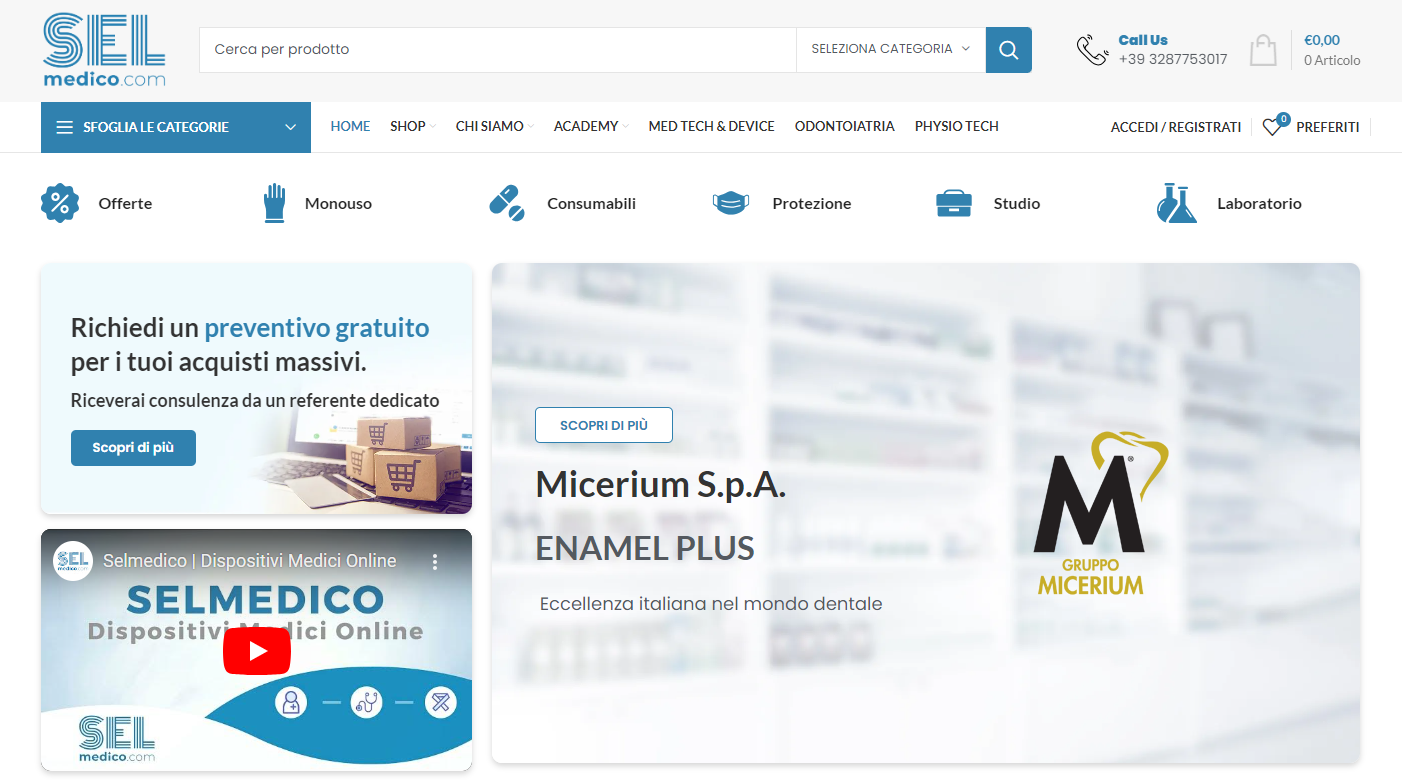Go to the Home menu item
This screenshot has width=1402, height=780.
(x=350, y=127)
